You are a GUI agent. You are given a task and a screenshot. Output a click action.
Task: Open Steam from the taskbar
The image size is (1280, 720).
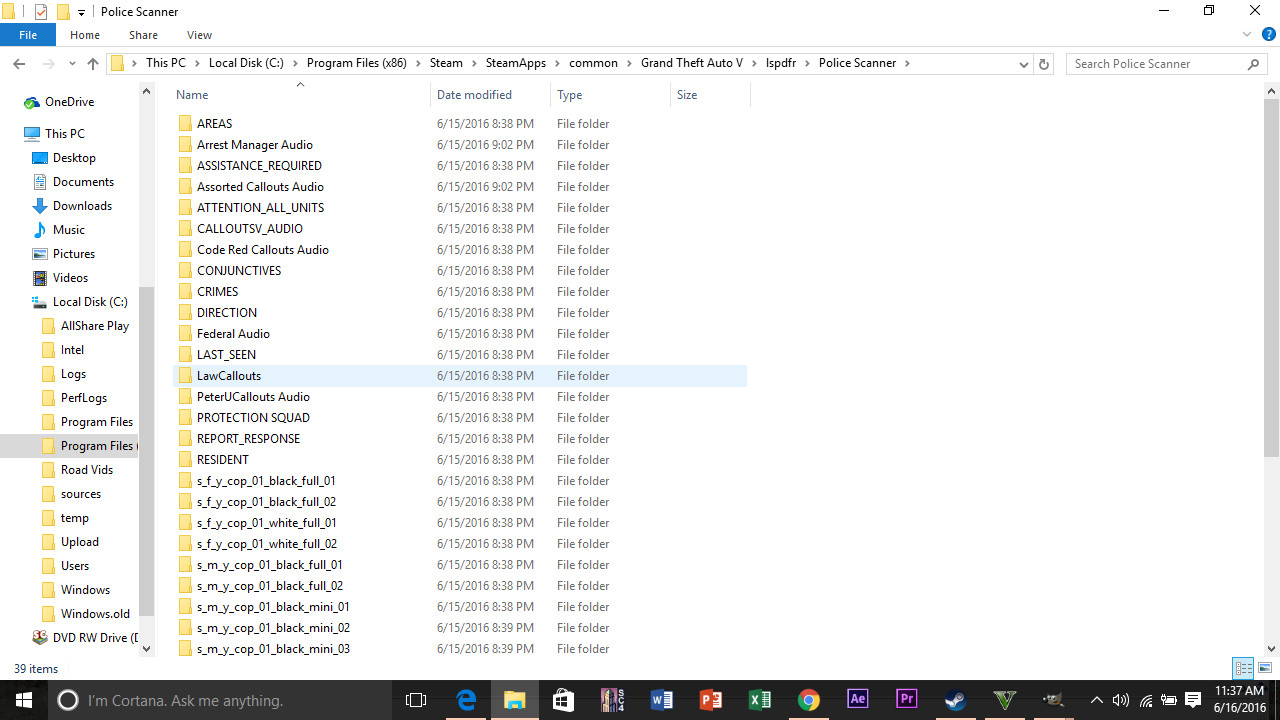(955, 700)
